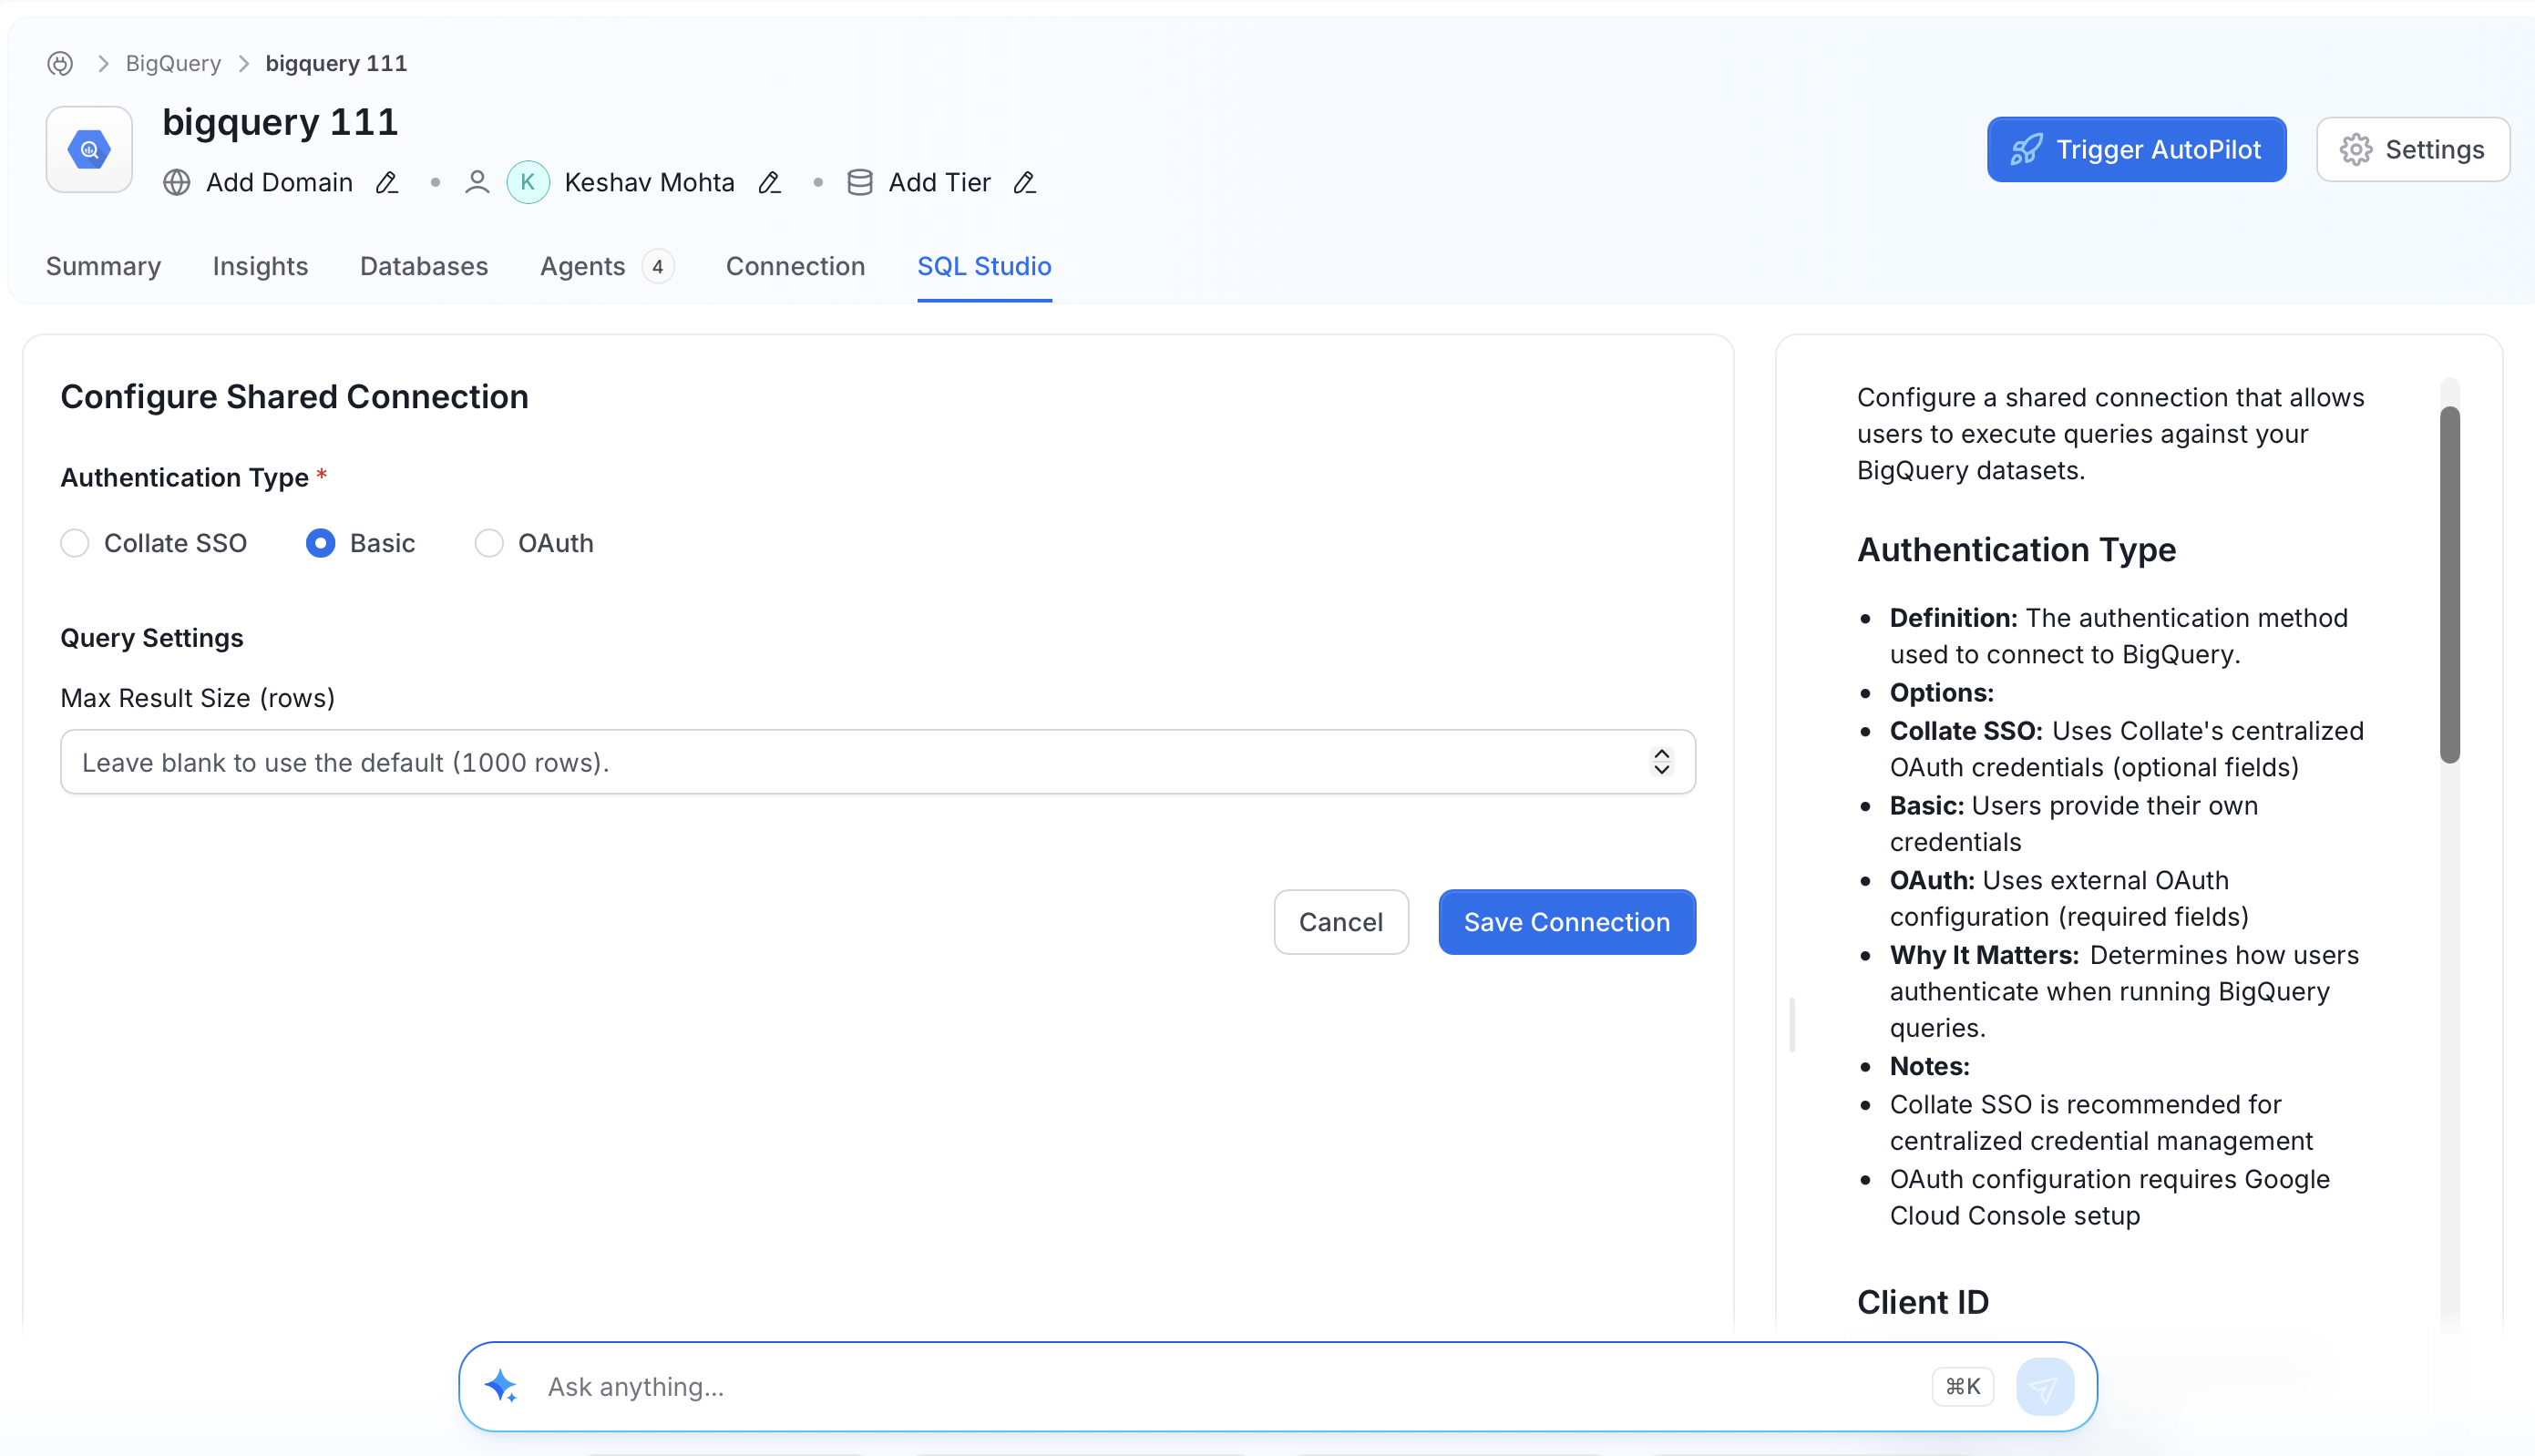The image size is (2535, 1456).
Task: Click the globe icon beside Add Domain
Action: 177,183
